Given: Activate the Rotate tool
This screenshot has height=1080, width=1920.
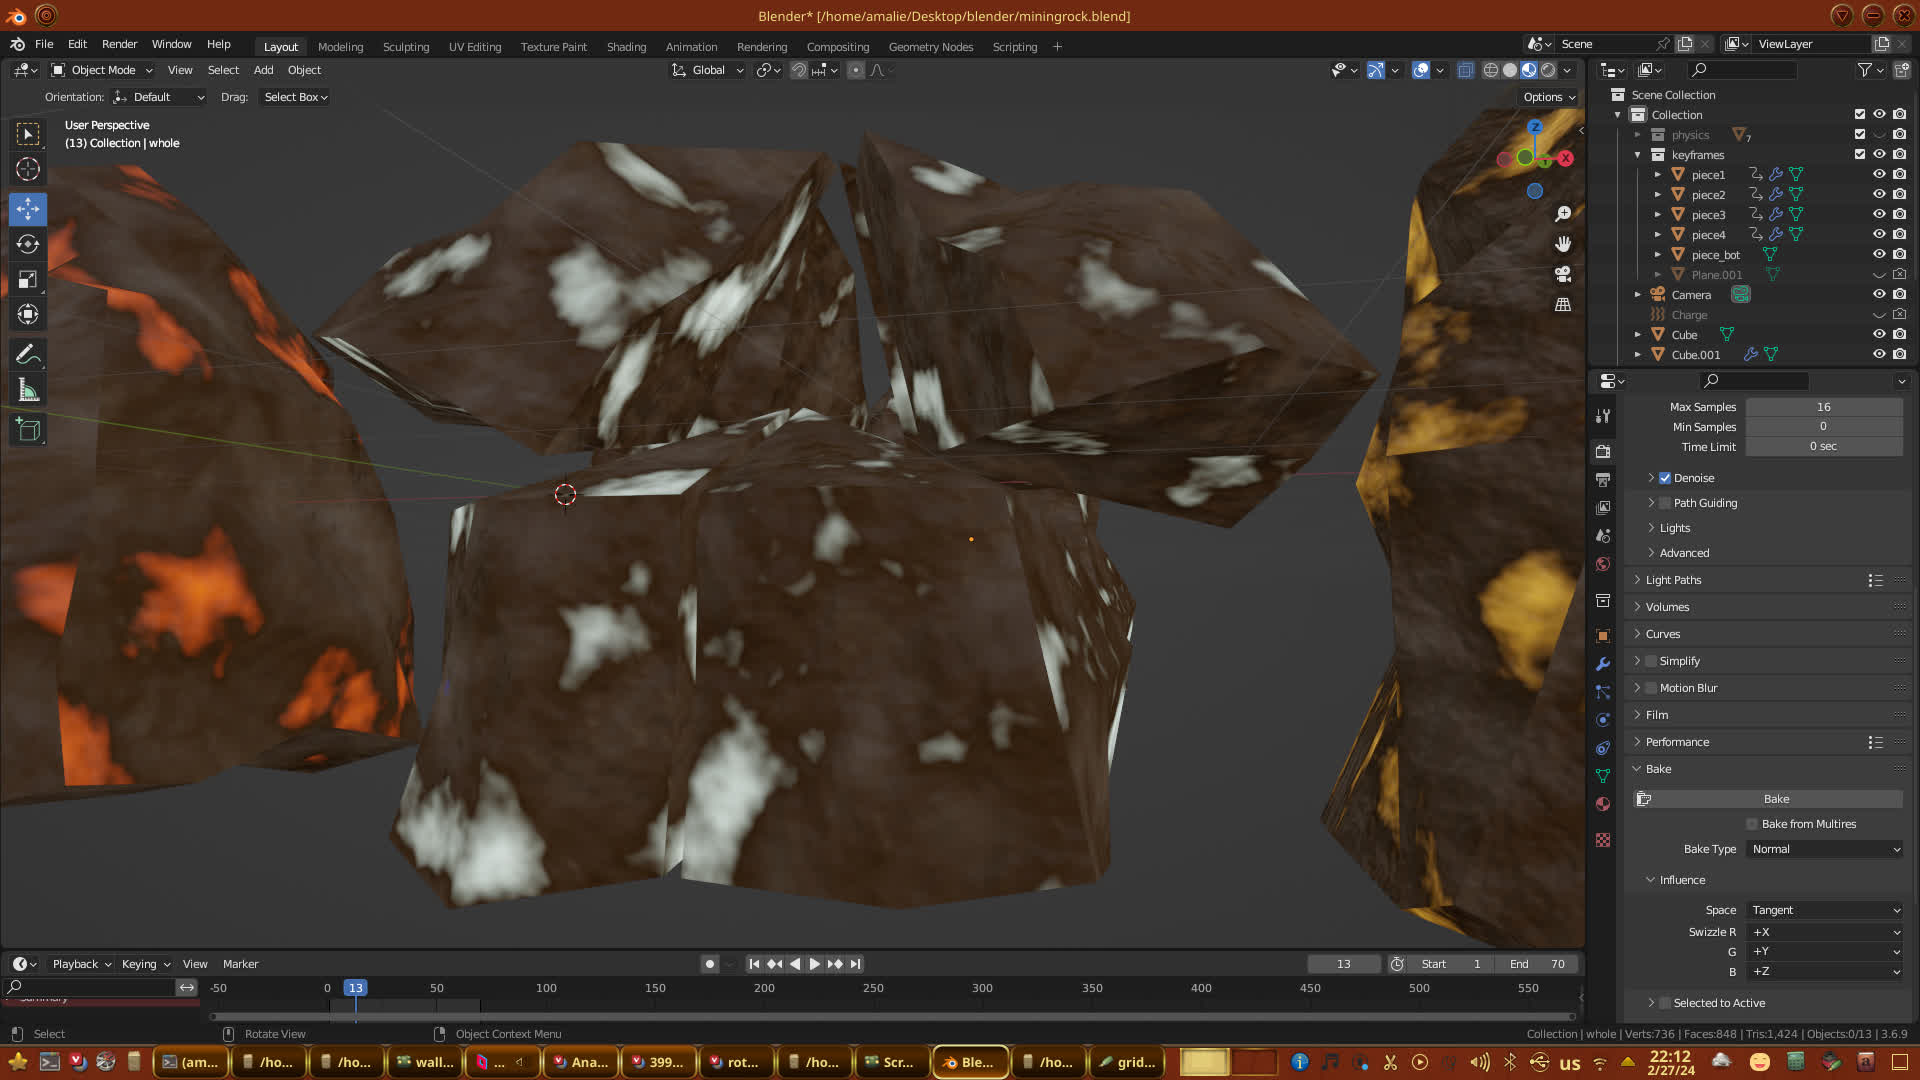Looking at the screenshot, I should [28, 244].
